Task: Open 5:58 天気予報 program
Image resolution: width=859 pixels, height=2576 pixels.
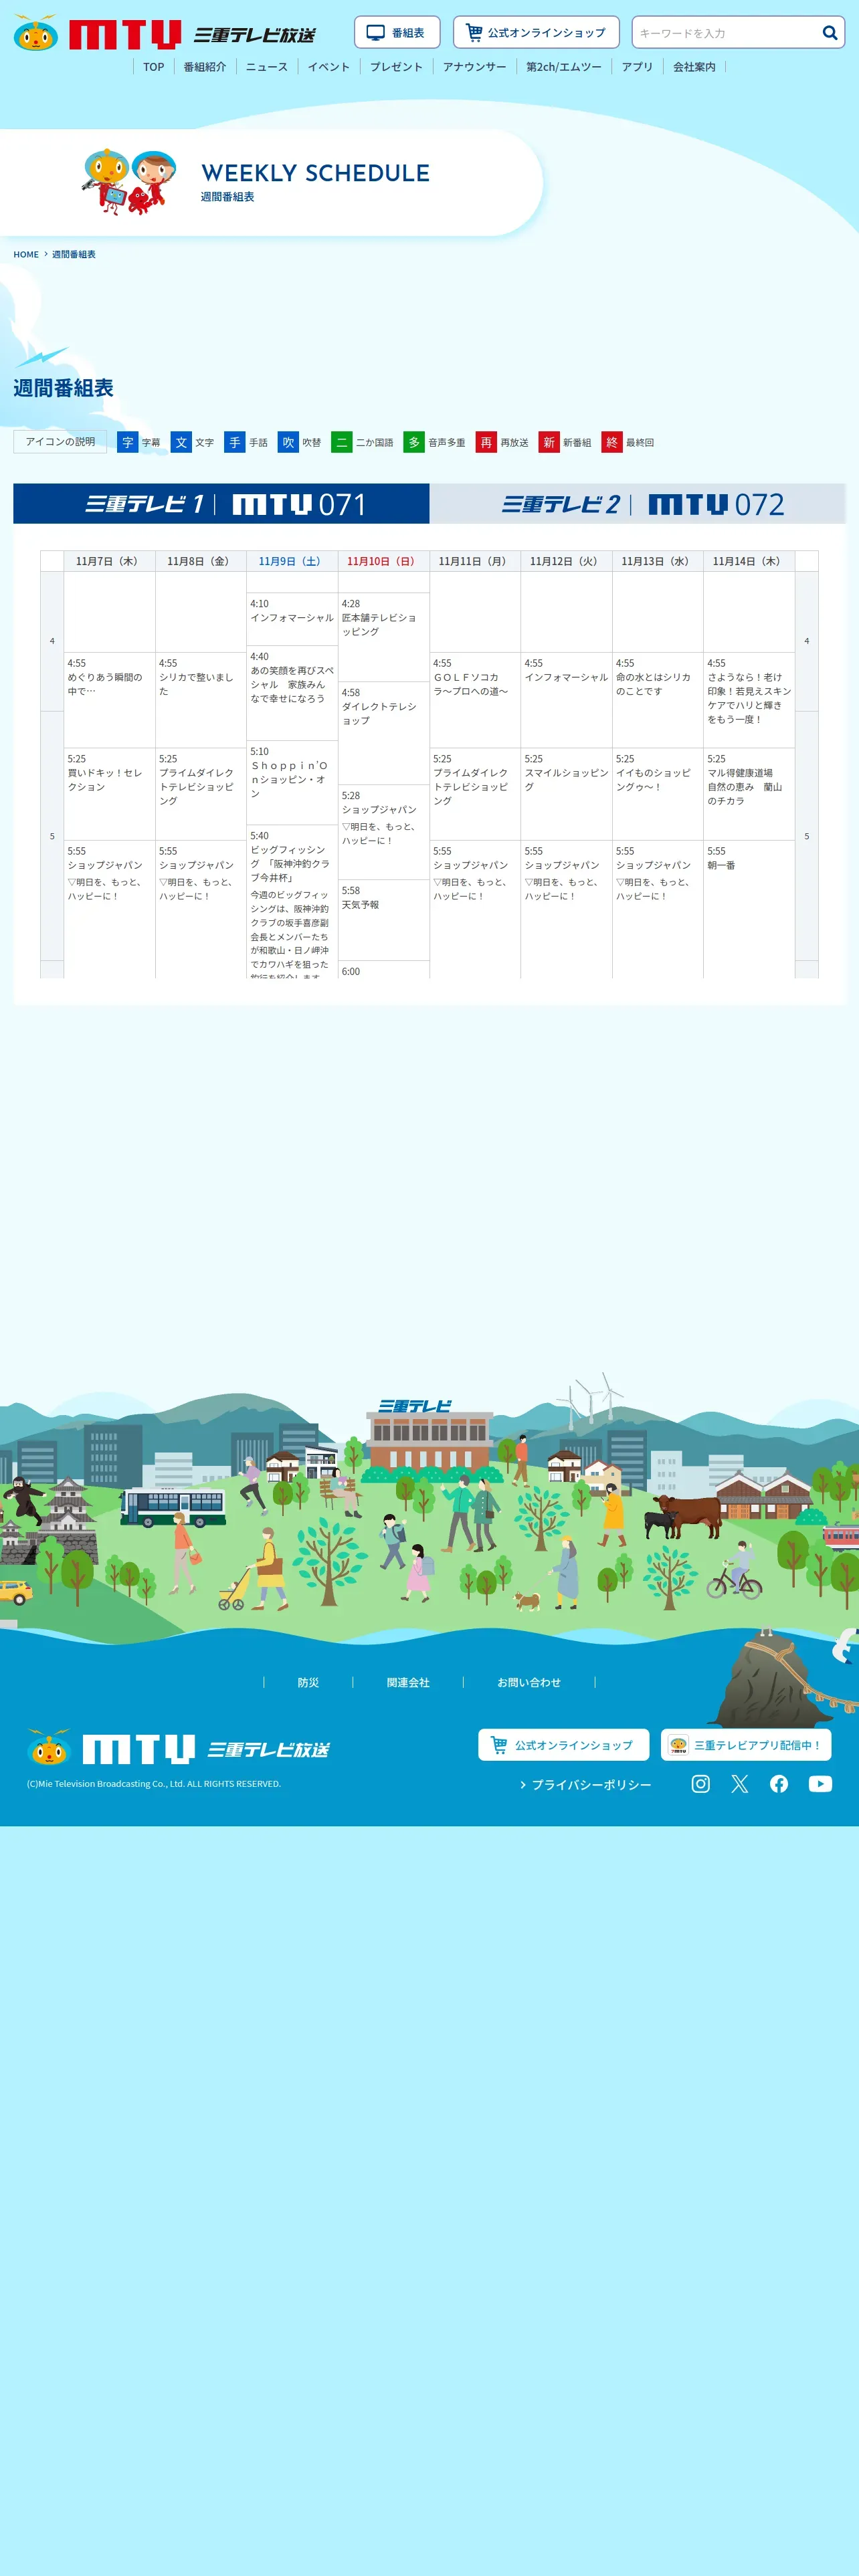Action: click(383, 920)
